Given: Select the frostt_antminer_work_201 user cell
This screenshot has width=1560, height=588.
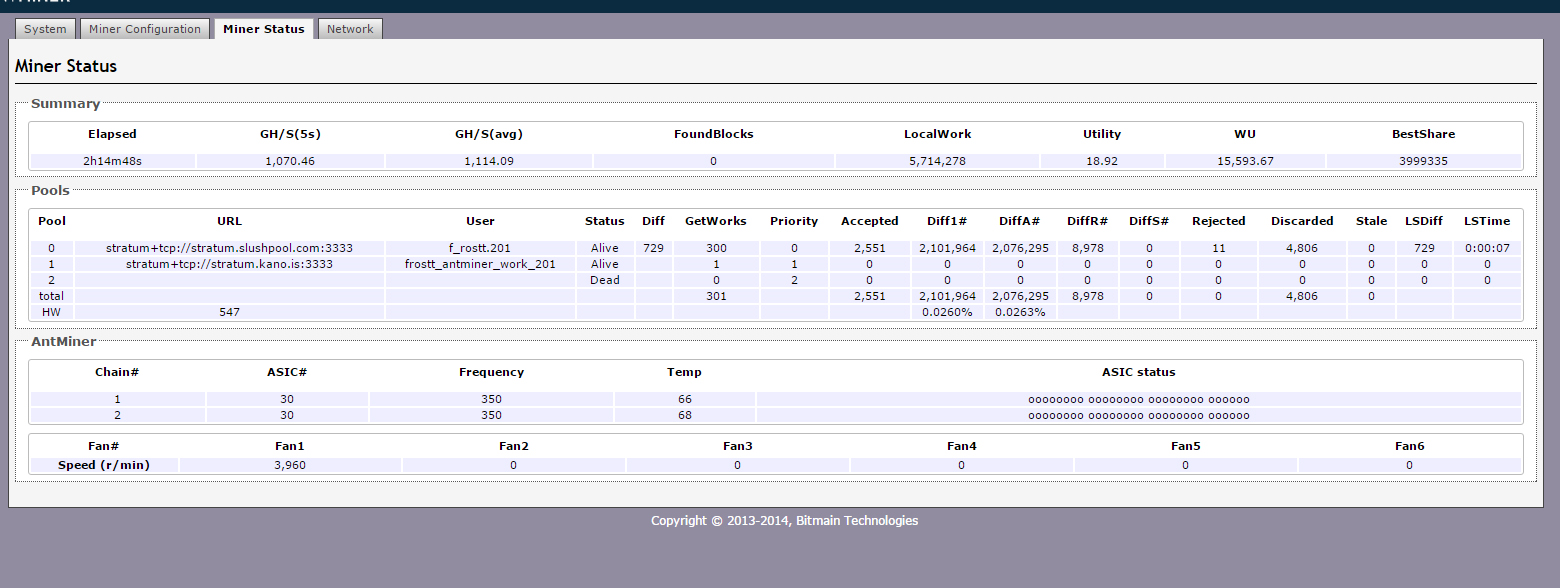Looking at the screenshot, I should click(x=480, y=264).
